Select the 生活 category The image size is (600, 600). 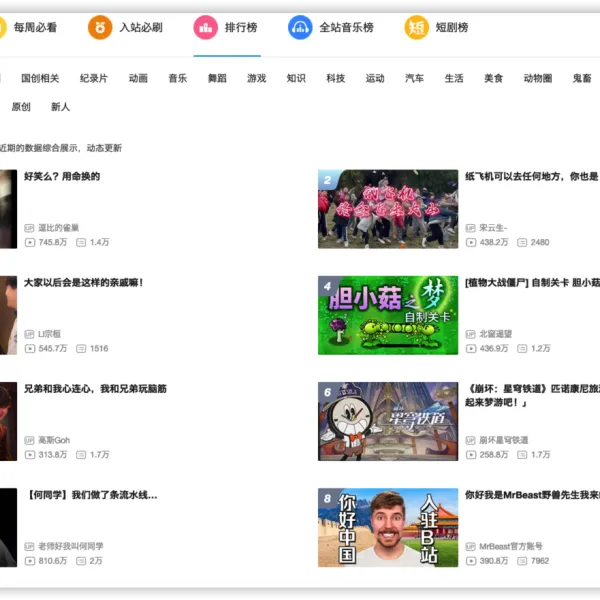coord(454,78)
